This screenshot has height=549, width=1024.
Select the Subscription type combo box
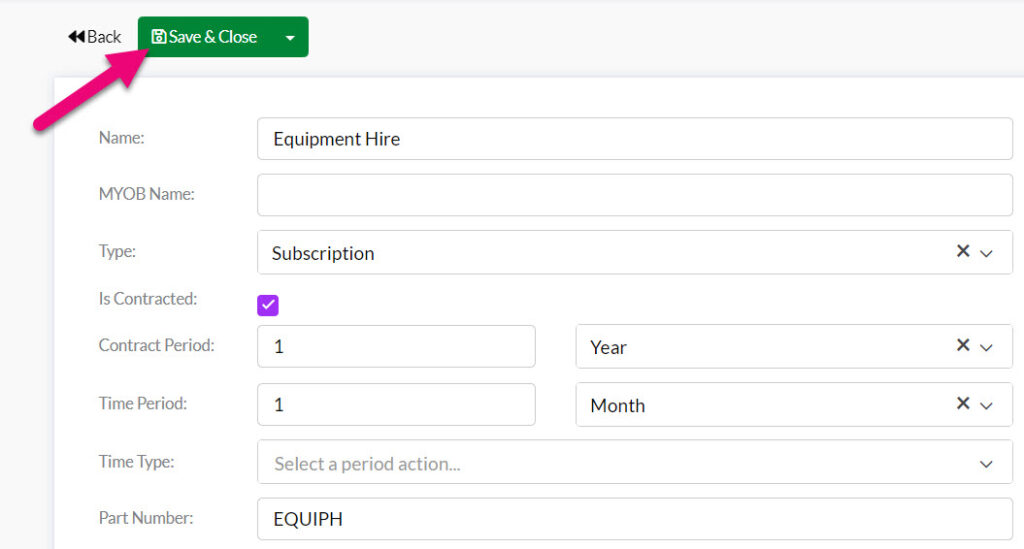pos(635,252)
